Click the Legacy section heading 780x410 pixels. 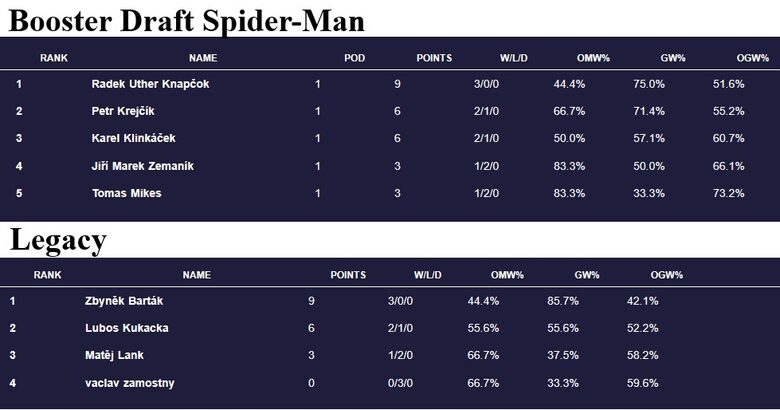(x=58, y=240)
